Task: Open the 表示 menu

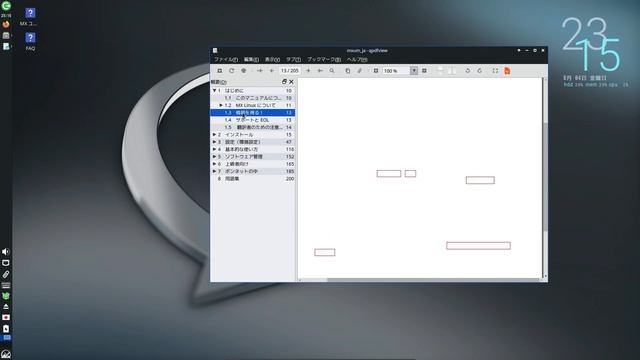Action: tap(272, 60)
